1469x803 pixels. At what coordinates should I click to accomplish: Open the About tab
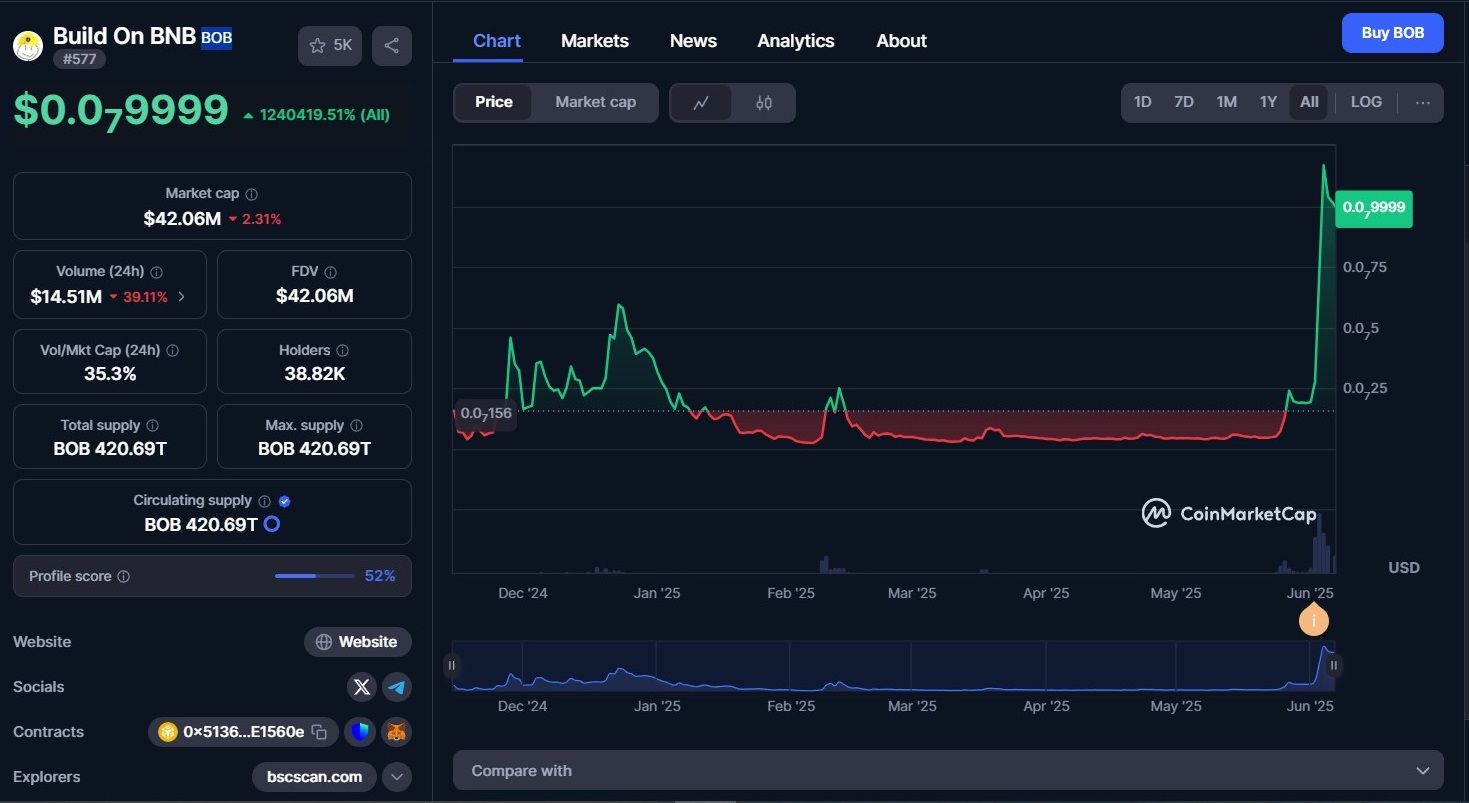pyautogui.click(x=901, y=41)
